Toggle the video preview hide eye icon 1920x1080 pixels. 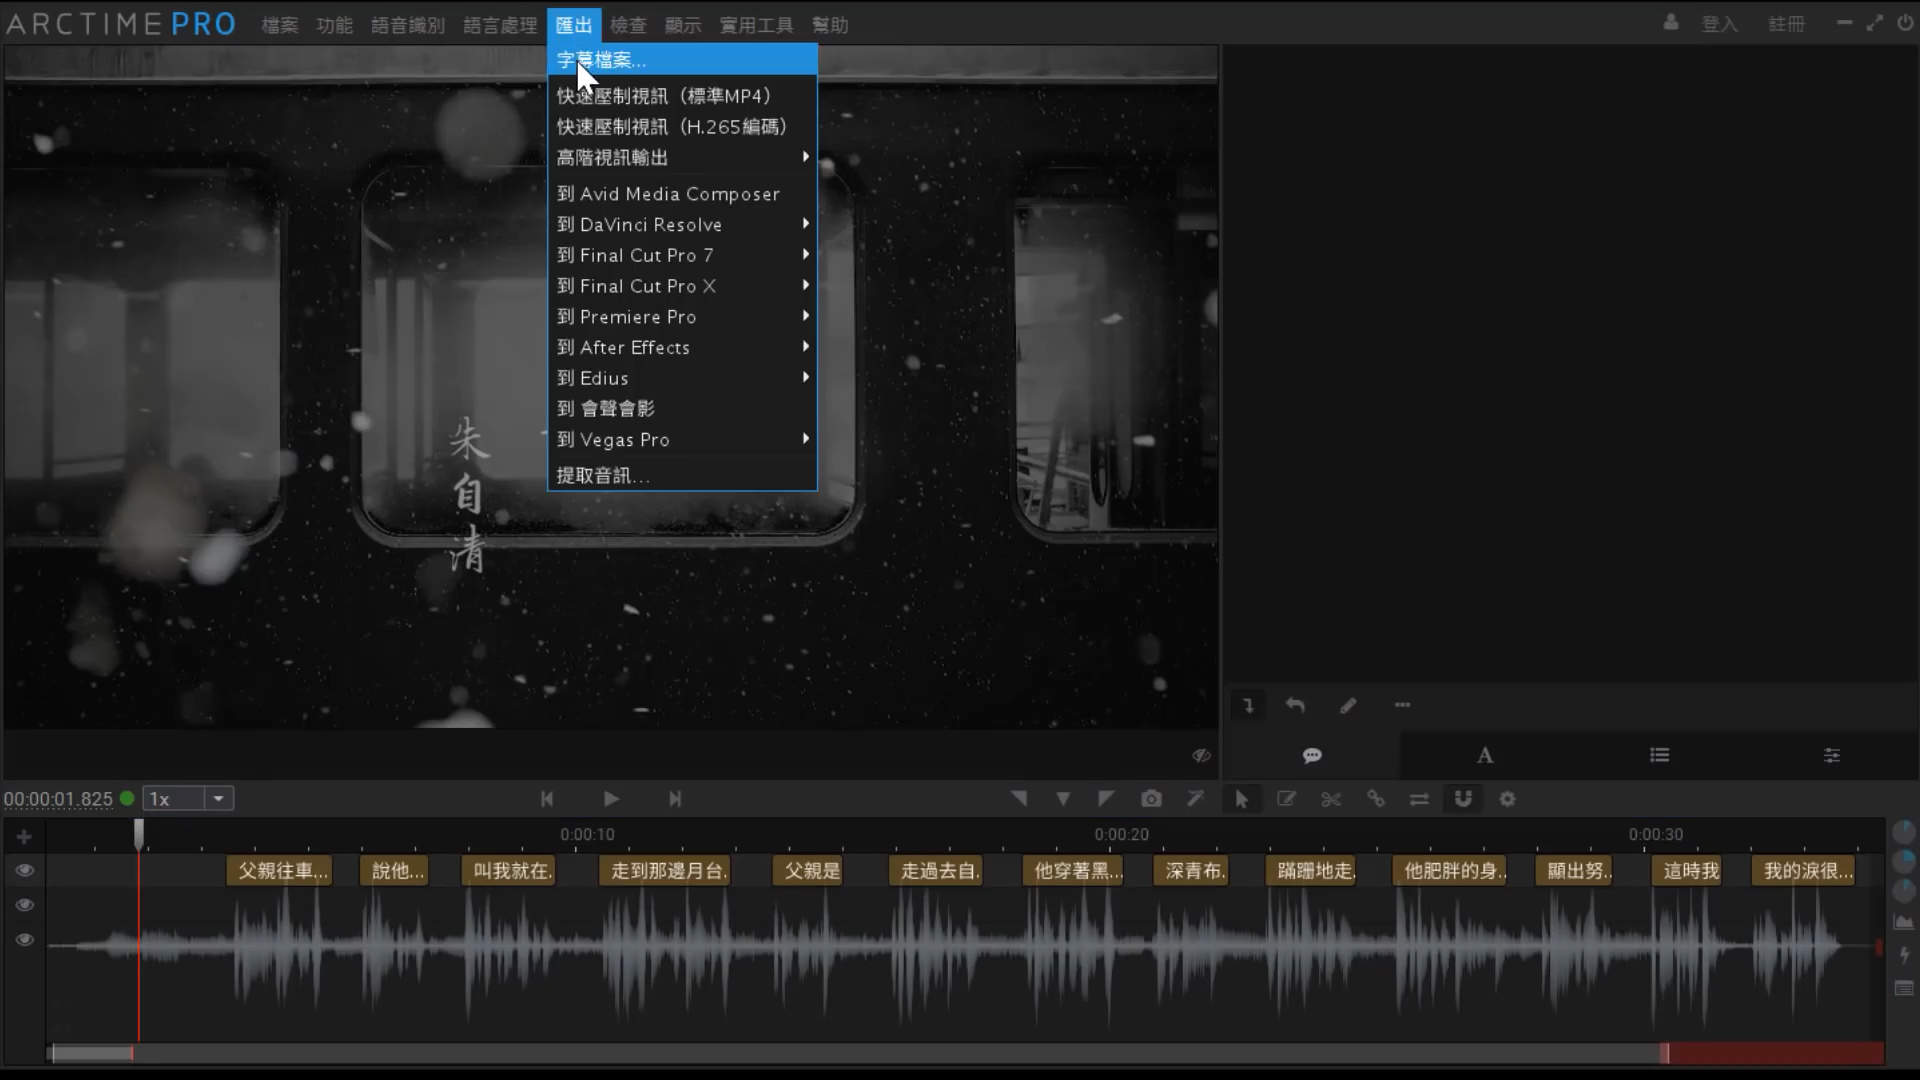tap(1201, 755)
